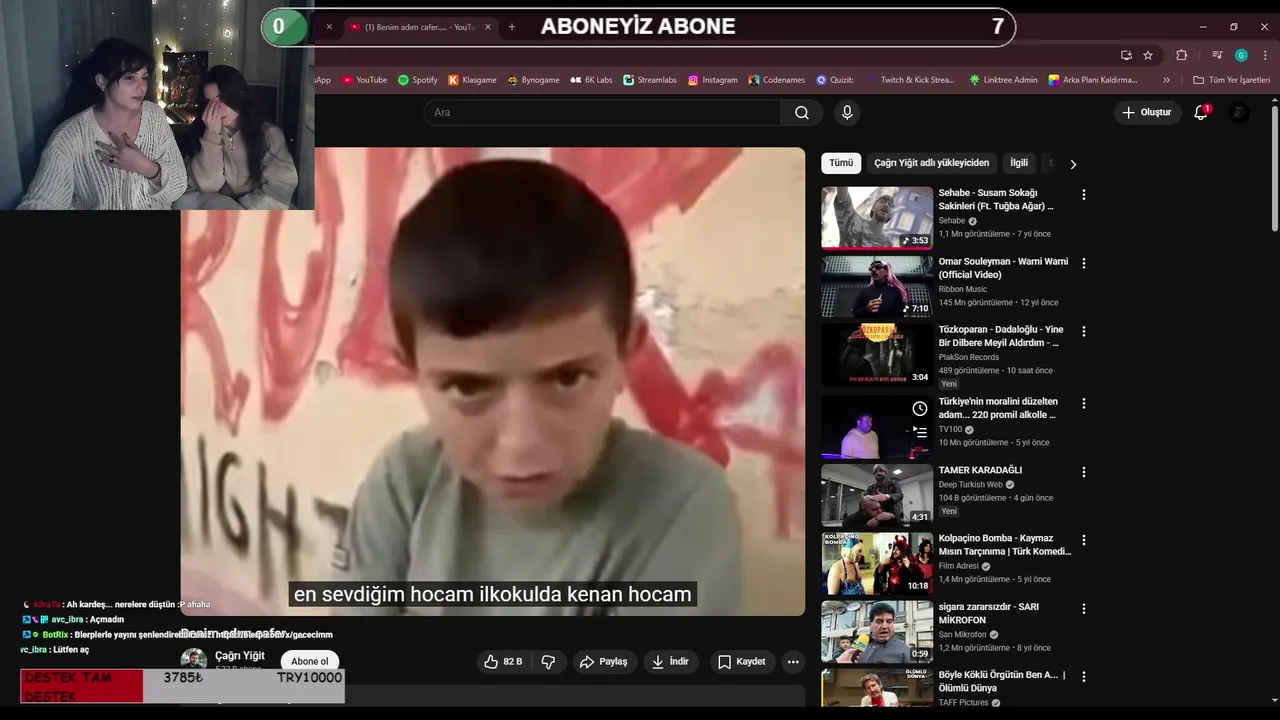Focus the YouTube 'Ara' search field
This screenshot has height=720, width=1280.
coord(603,113)
